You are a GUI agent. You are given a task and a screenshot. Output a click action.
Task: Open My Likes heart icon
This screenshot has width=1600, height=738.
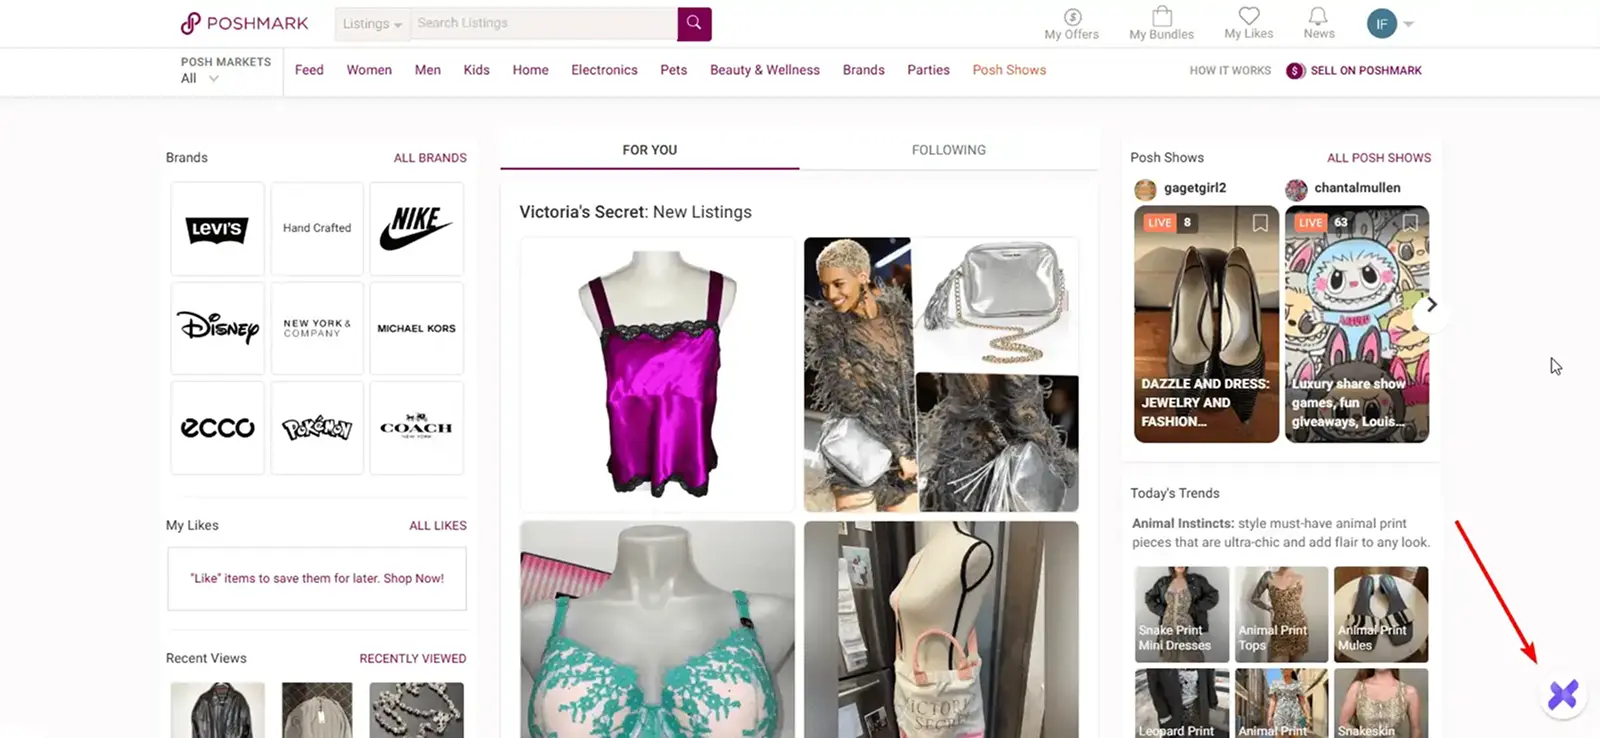[1249, 16]
